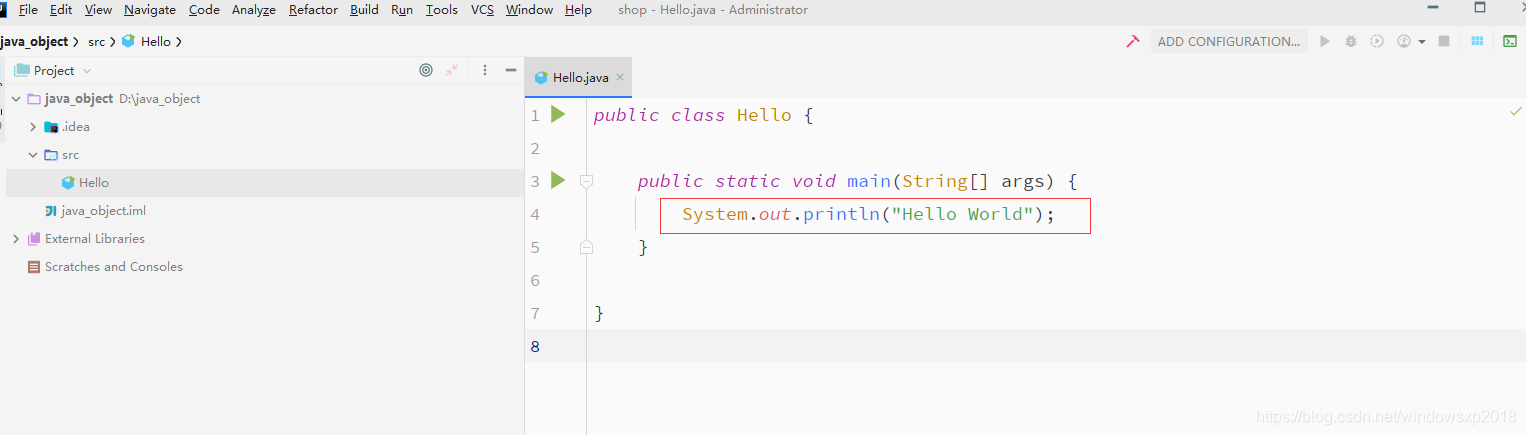1526x435 pixels.
Task: Click External Libraries icon
Action: pyautogui.click(x=34, y=239)
